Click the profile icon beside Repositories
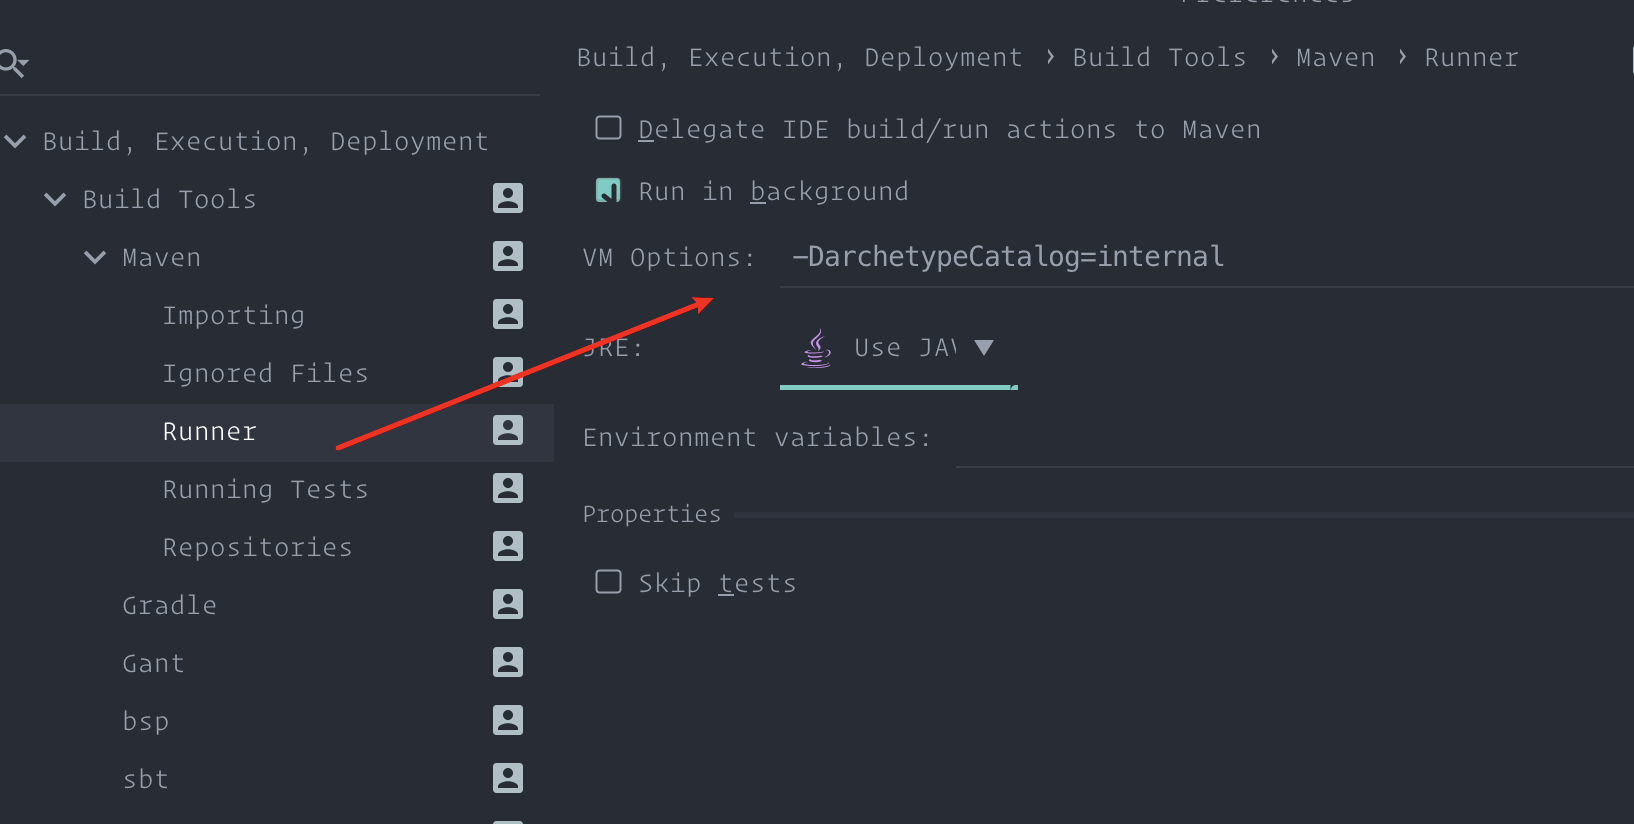 coord(508,546)
